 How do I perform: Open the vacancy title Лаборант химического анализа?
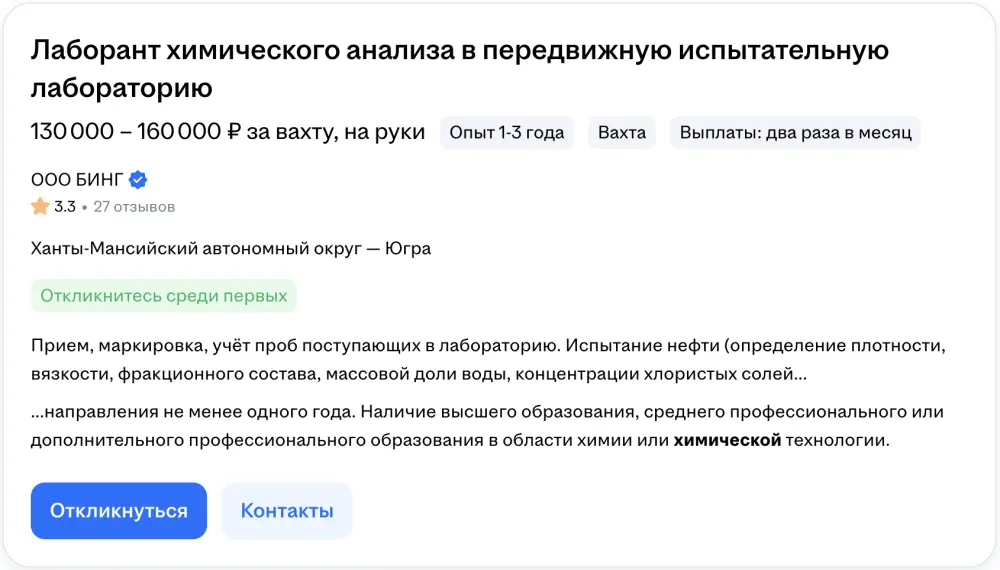[x=459, y=69]
